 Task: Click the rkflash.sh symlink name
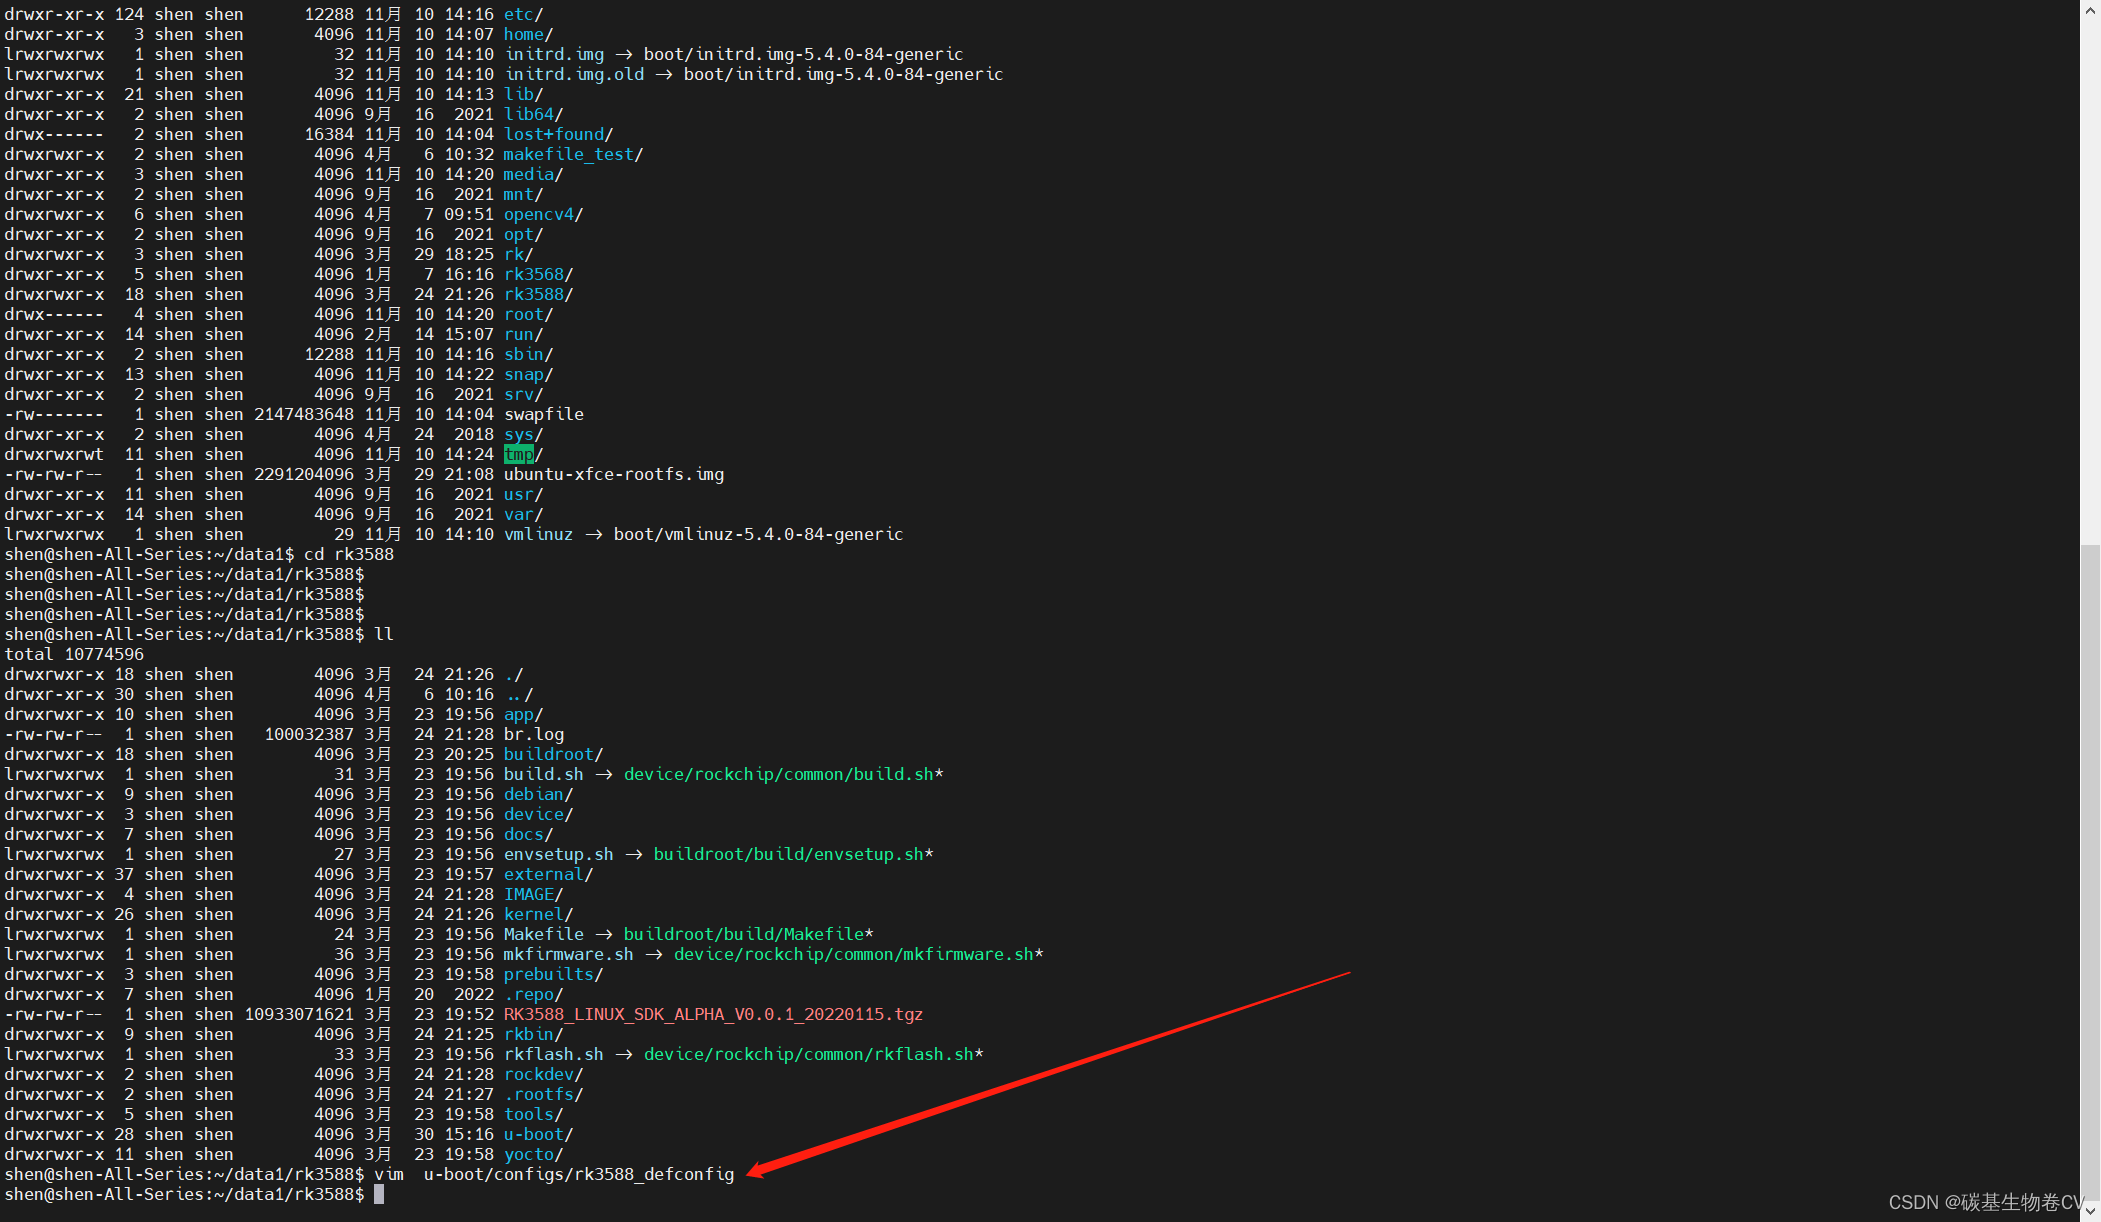pos(554,1054)
